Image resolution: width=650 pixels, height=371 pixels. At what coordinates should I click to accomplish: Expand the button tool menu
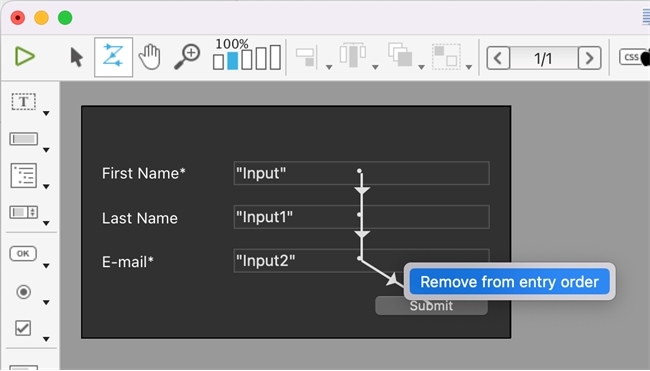[x=46, y=266]
